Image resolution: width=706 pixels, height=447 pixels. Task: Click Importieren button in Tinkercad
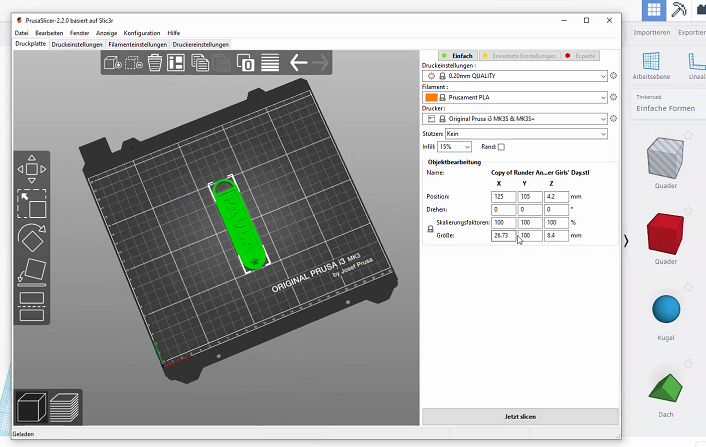click(652, 32)
